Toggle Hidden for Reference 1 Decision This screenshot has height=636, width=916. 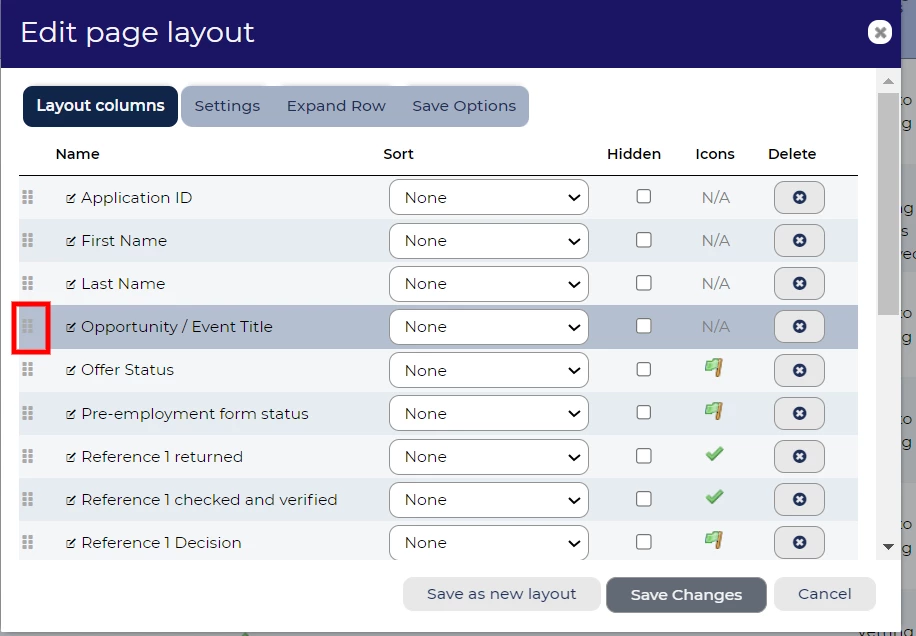(644, 542)
